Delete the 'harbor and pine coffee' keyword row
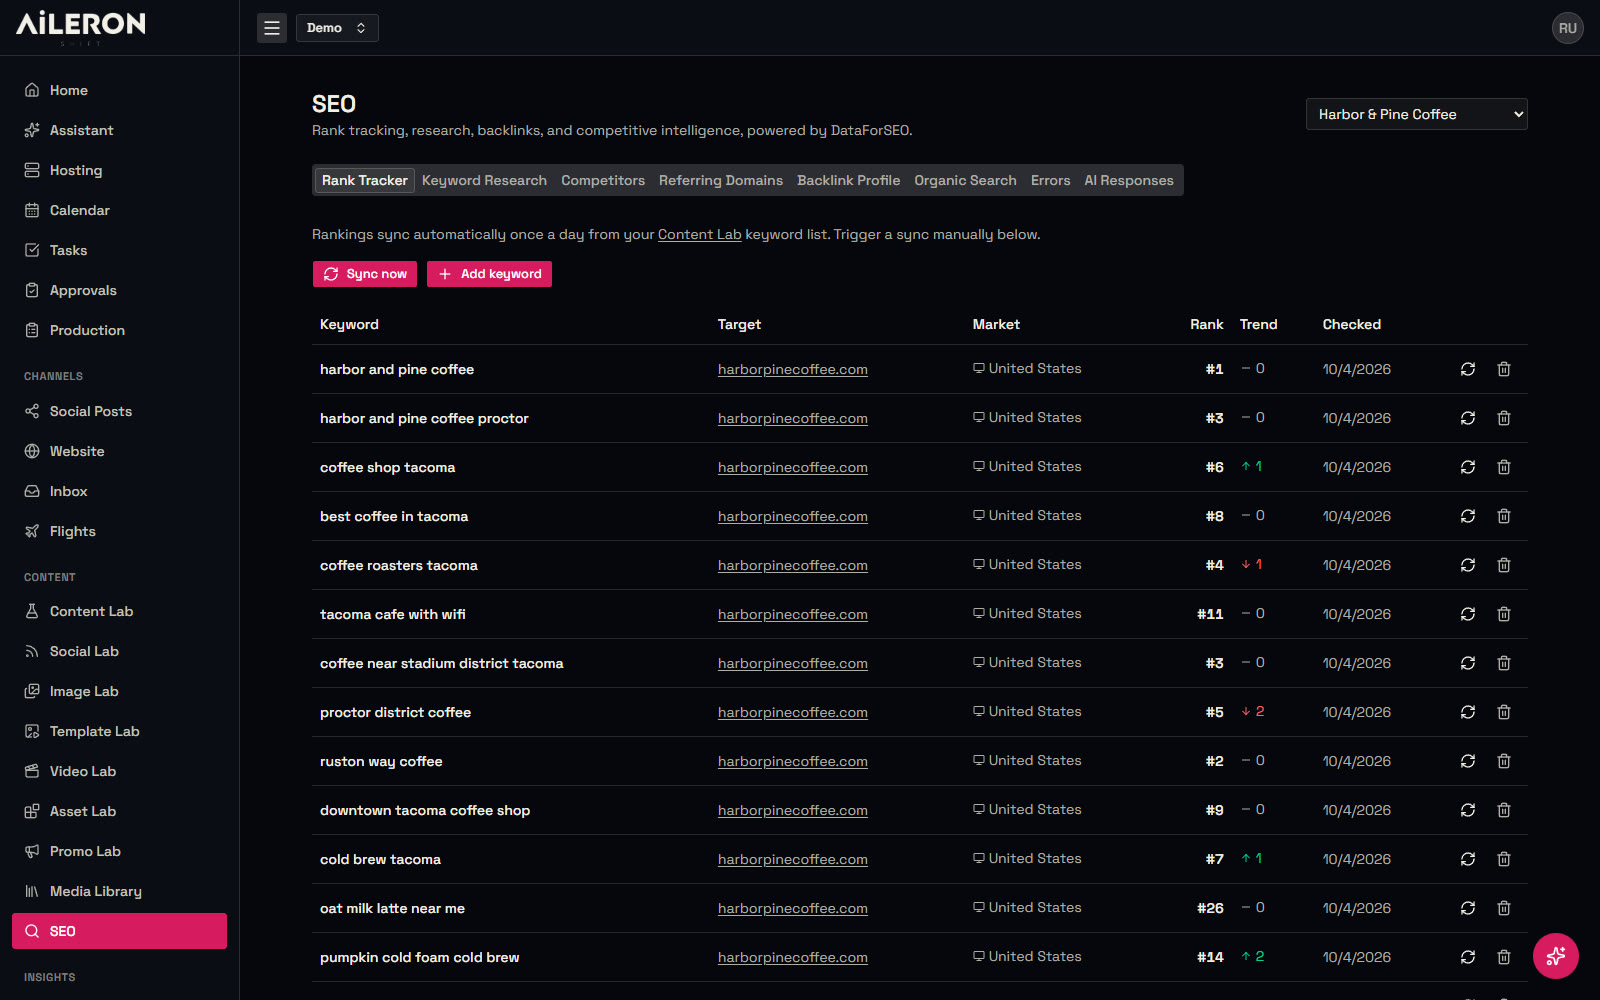Screen dimensions: 1600x1000 click(1504, 369)
